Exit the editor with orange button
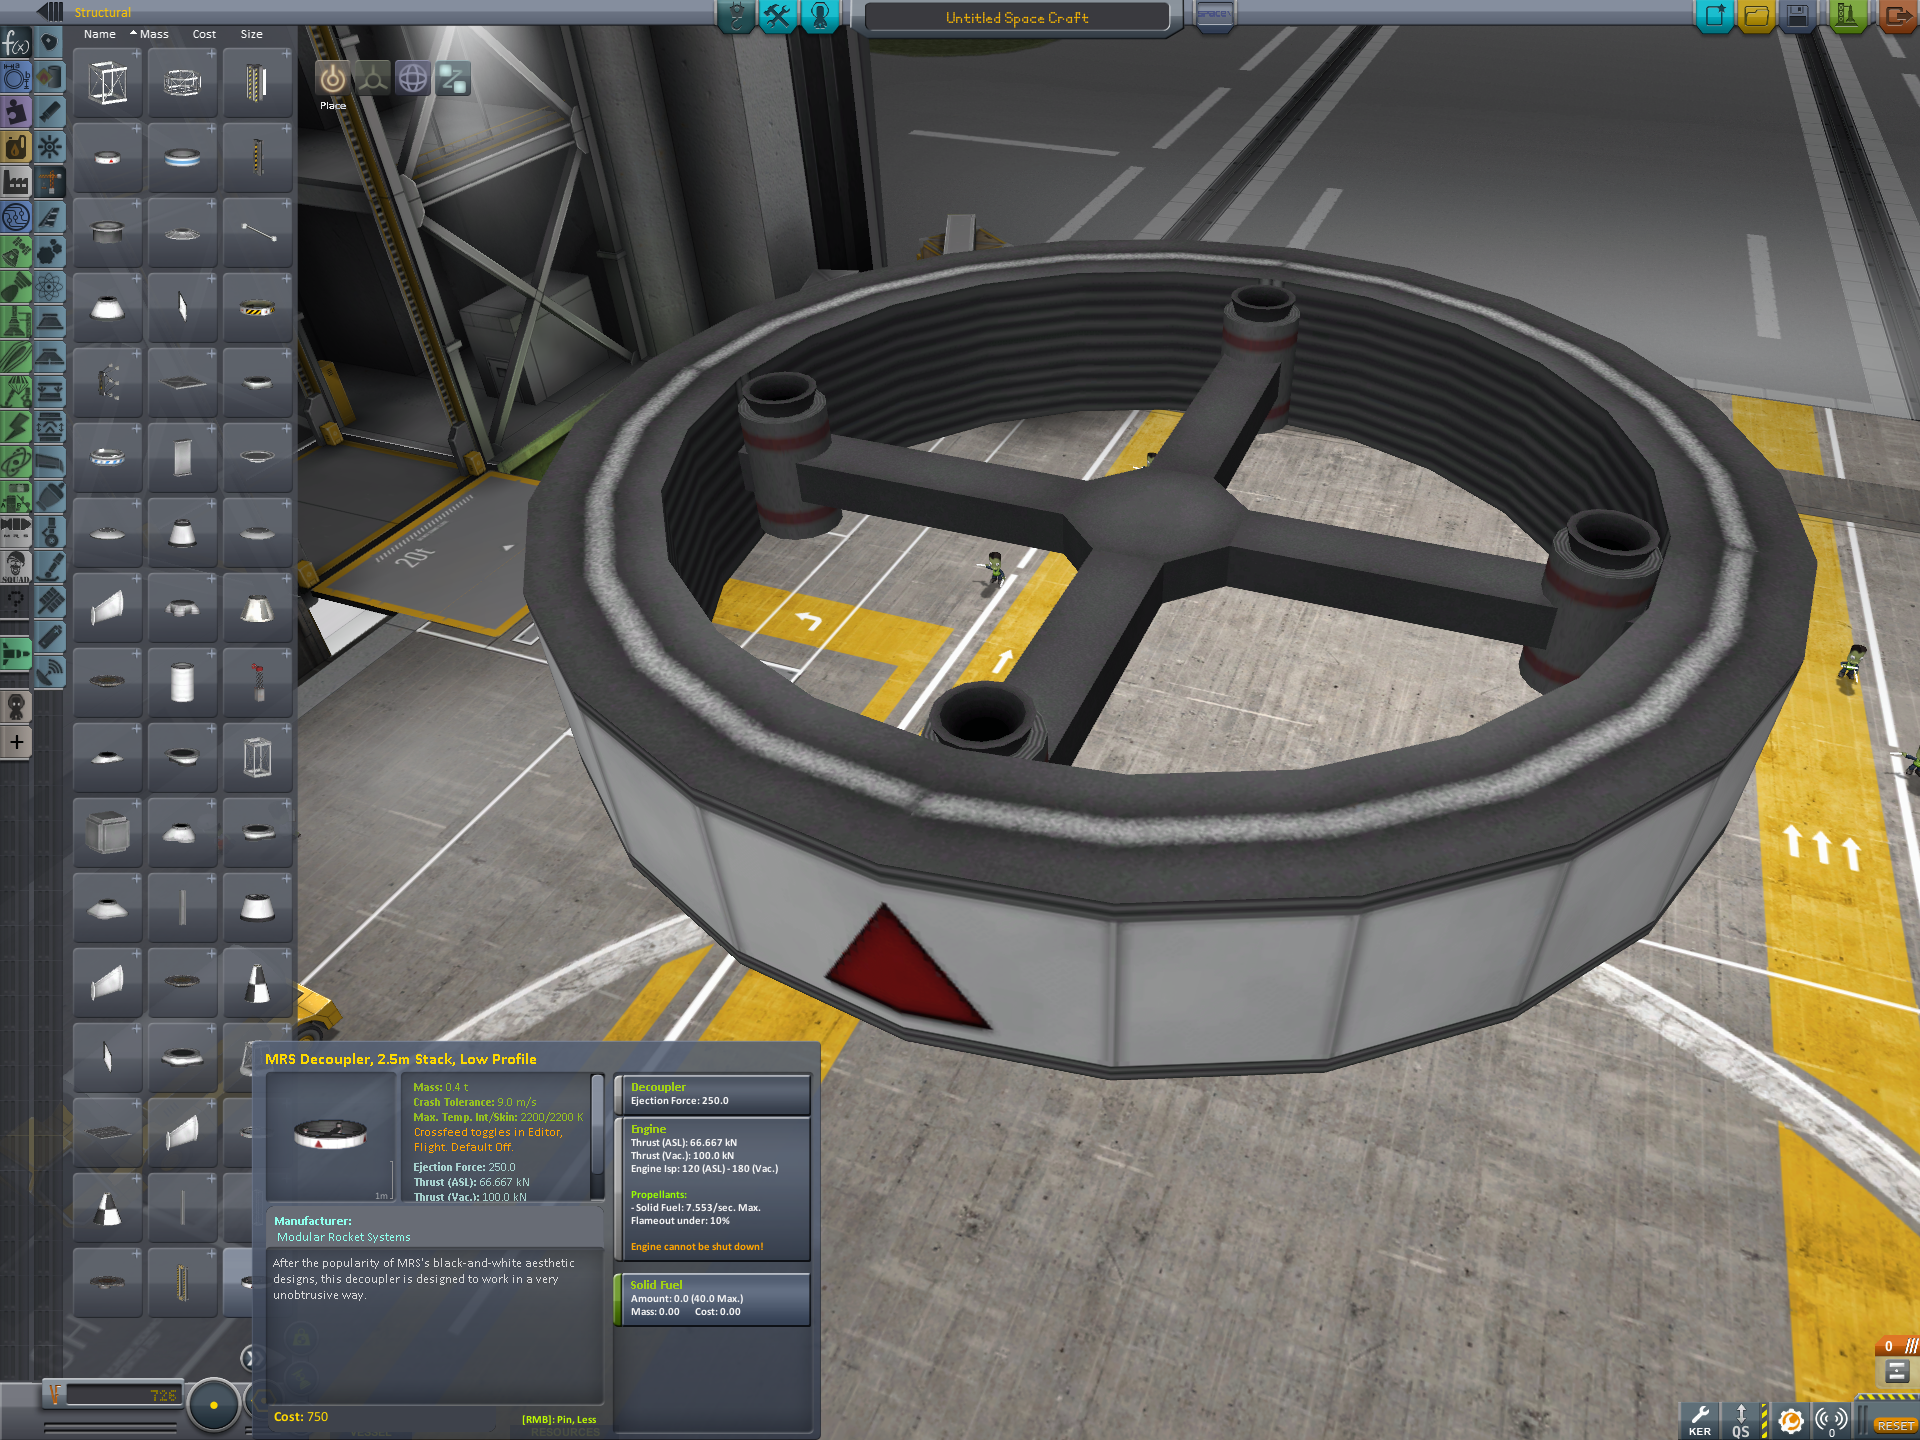The width and height of the screenshot is (1920, 1440). [1897, 16]
